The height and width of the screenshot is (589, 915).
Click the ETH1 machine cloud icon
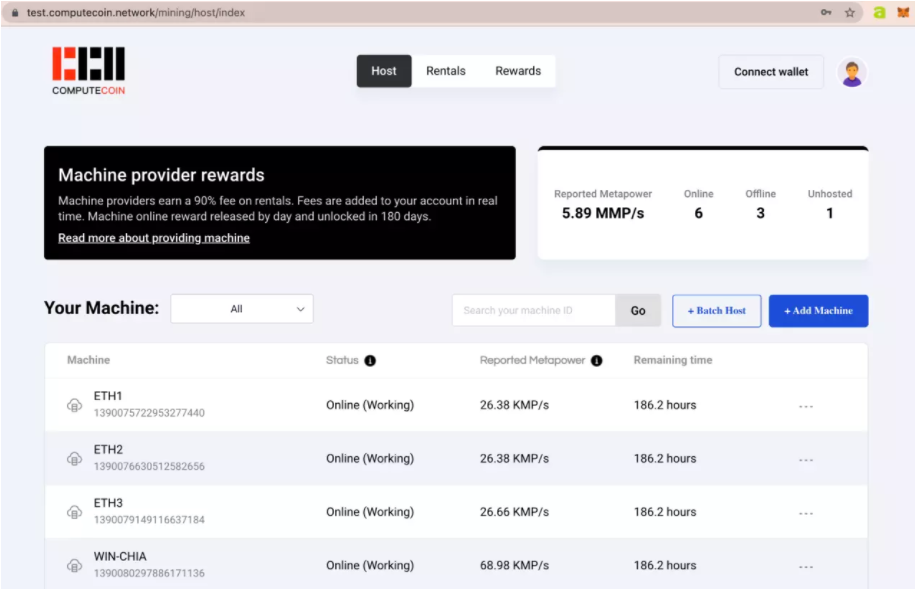pos(74,405)
